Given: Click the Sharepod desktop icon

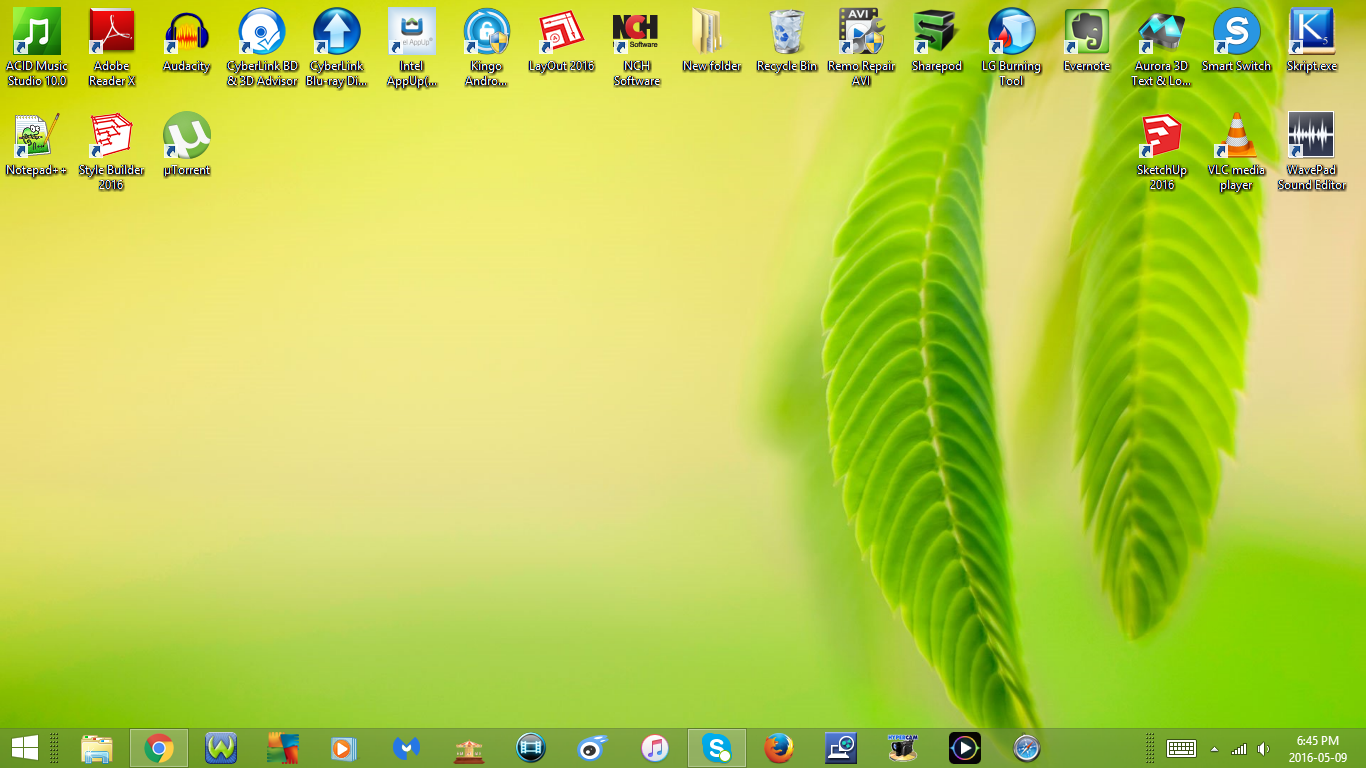Looking at the screenshot, I should 937,42.
